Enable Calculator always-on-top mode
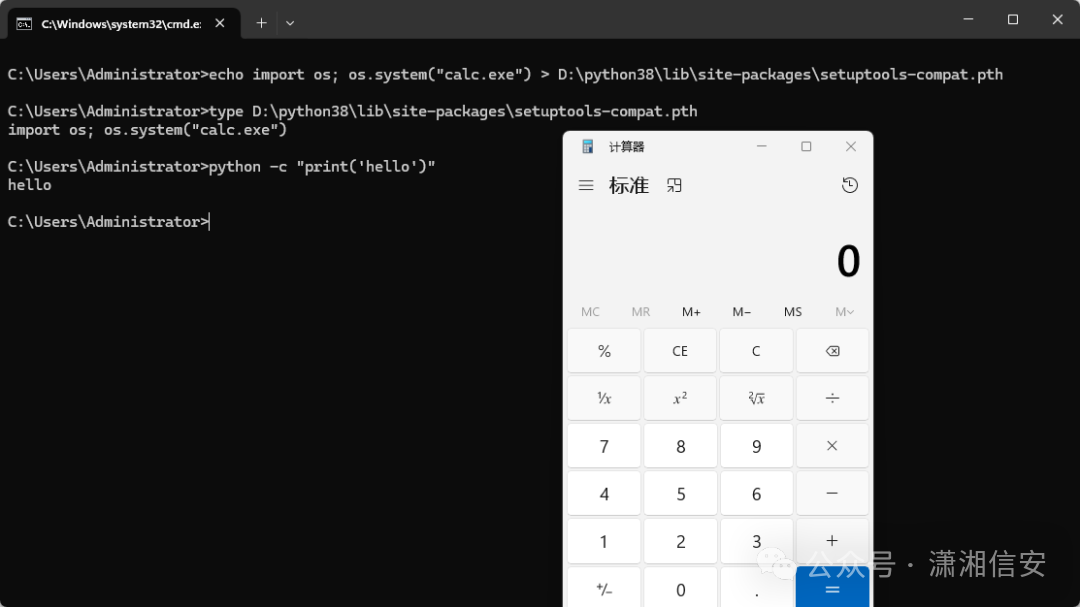Image resolution: width=1080 pixels, height=607 pixels. click(673, 185)
